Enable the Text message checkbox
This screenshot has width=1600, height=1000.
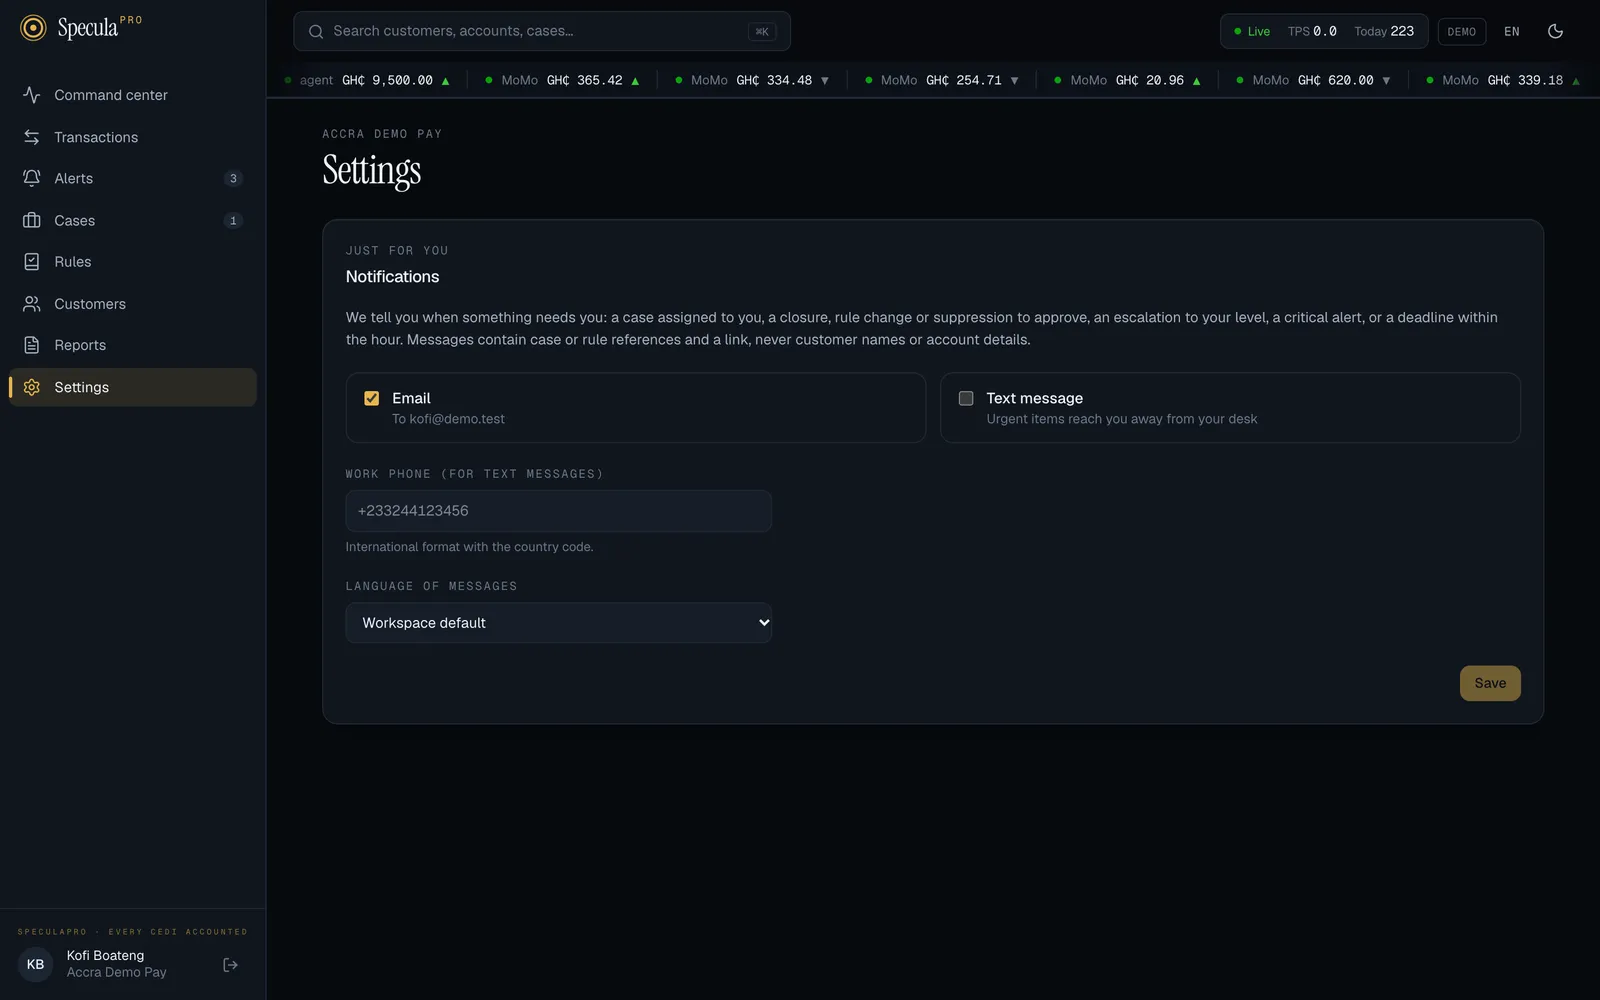coord(966,398)
